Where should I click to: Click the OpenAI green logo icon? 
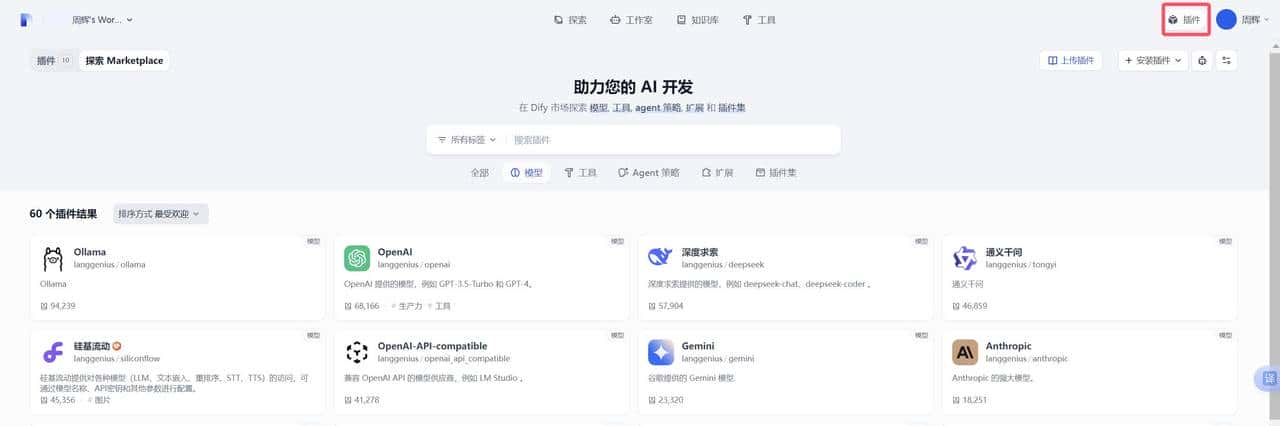[x=357, y=258]
